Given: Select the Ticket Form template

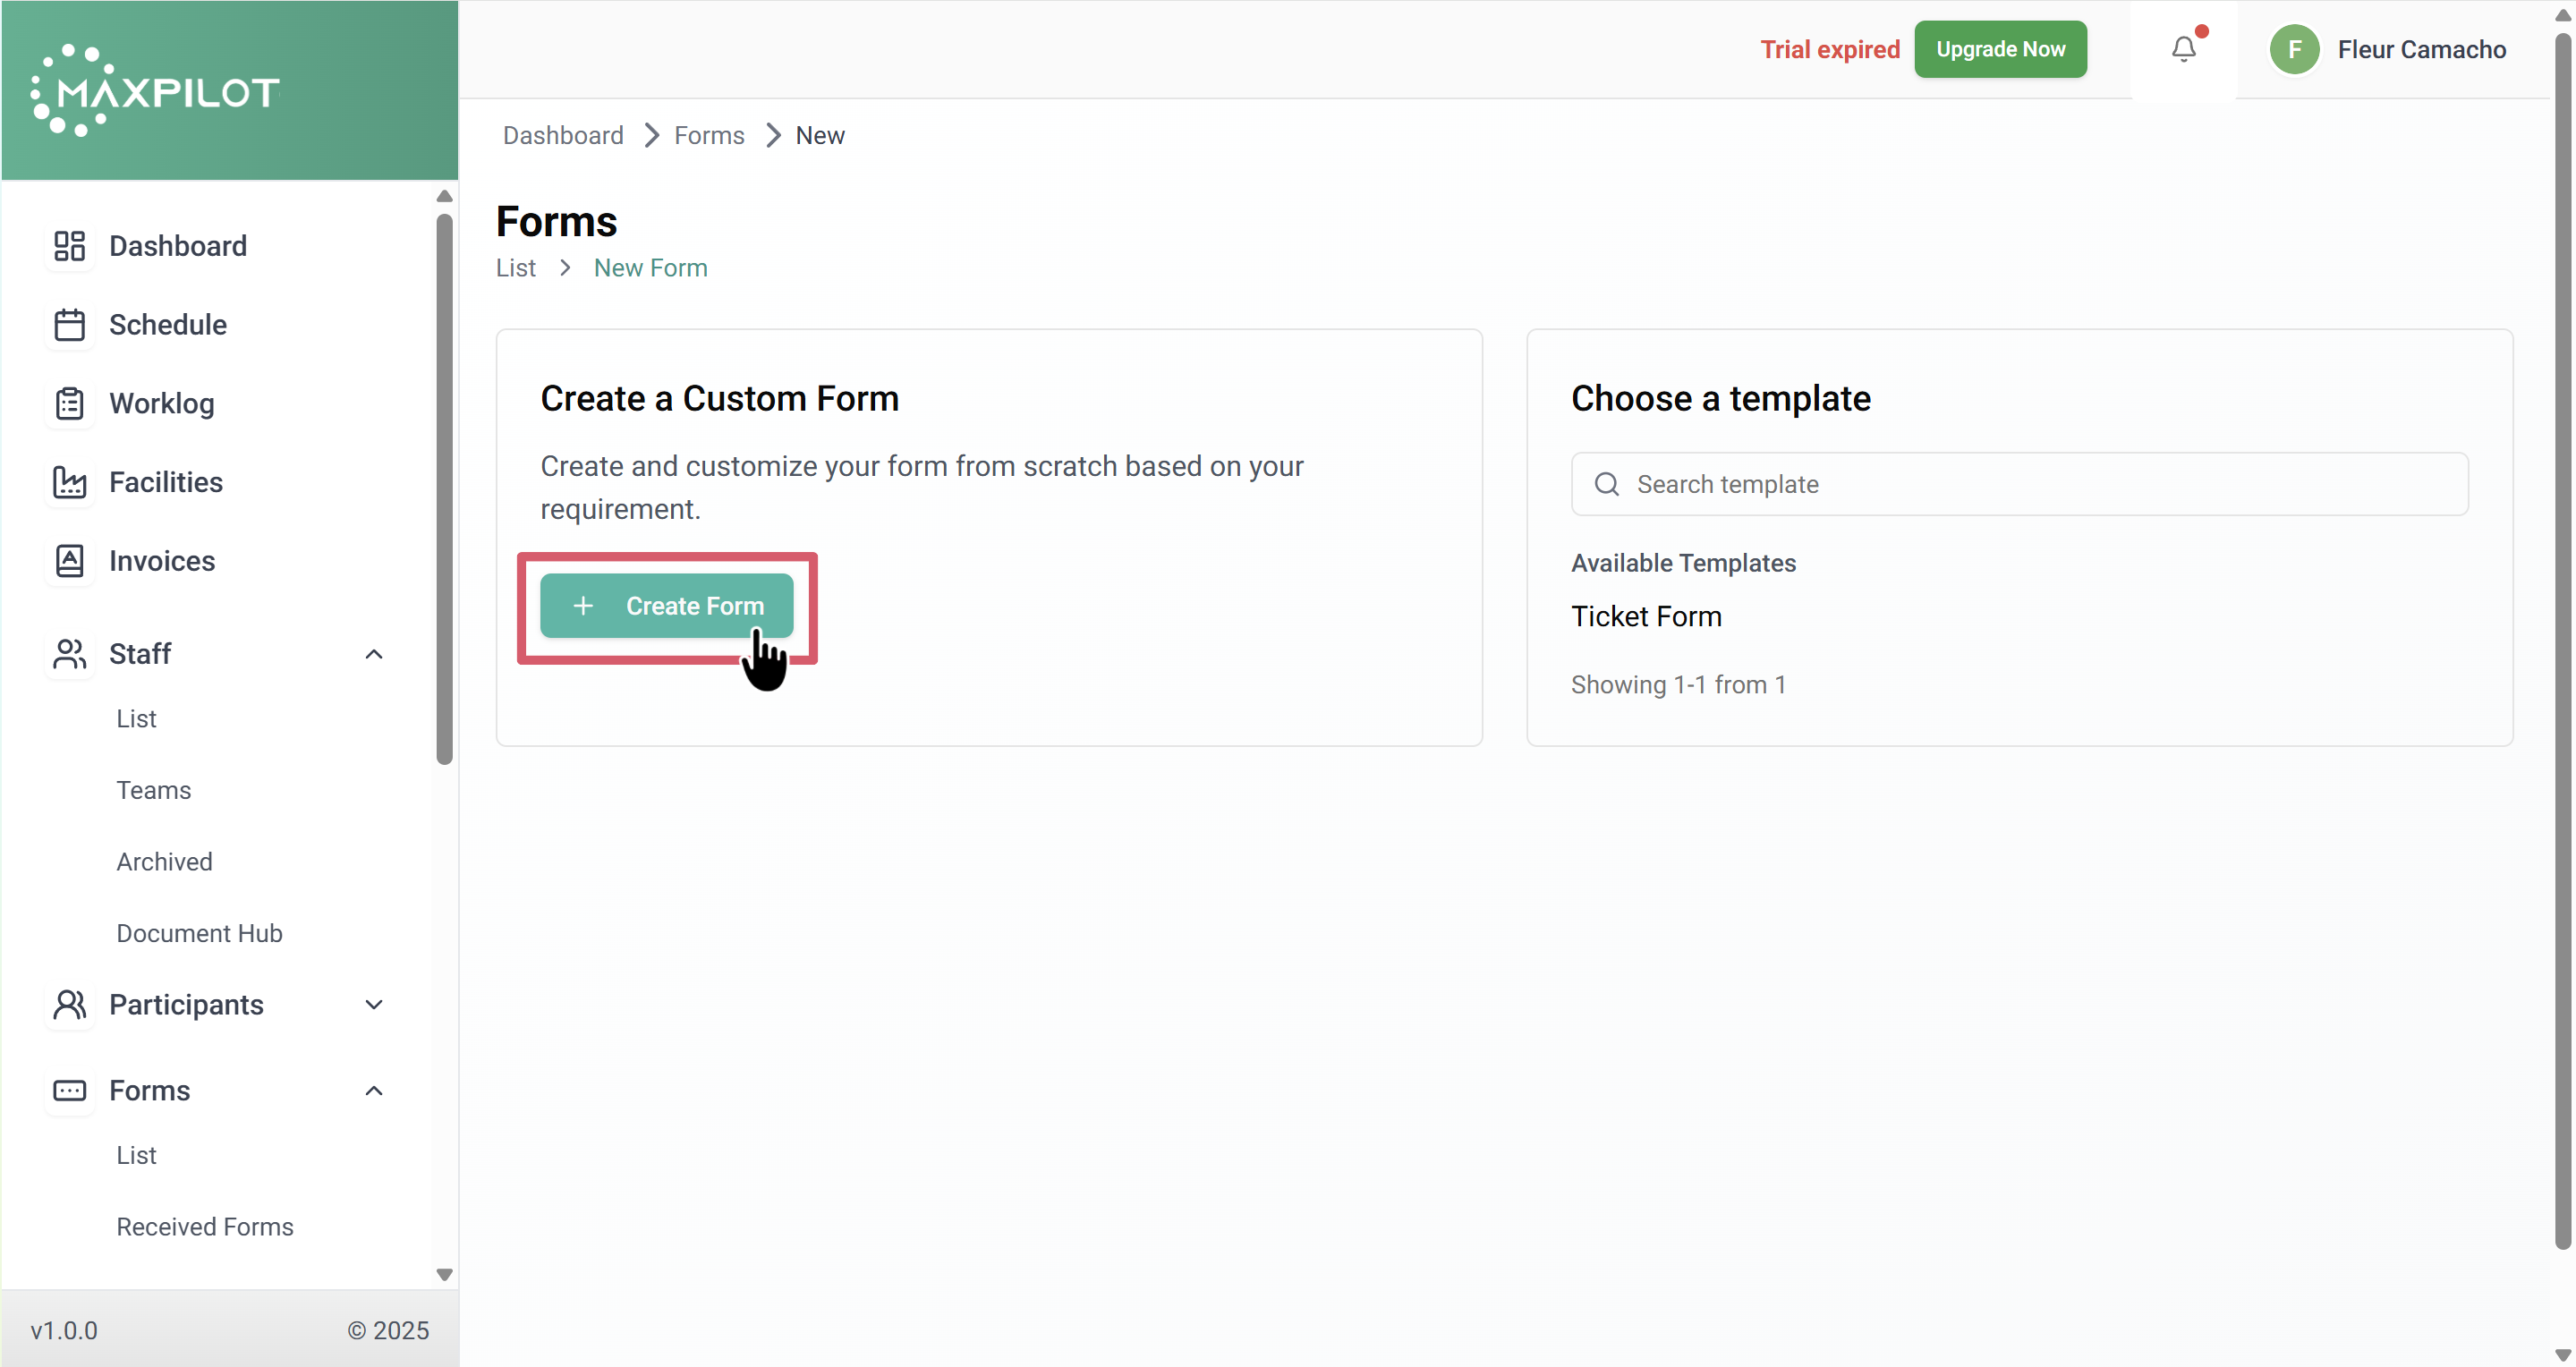Looking at the screenshot, I should pyautogui.click(x=1645, y=616).
